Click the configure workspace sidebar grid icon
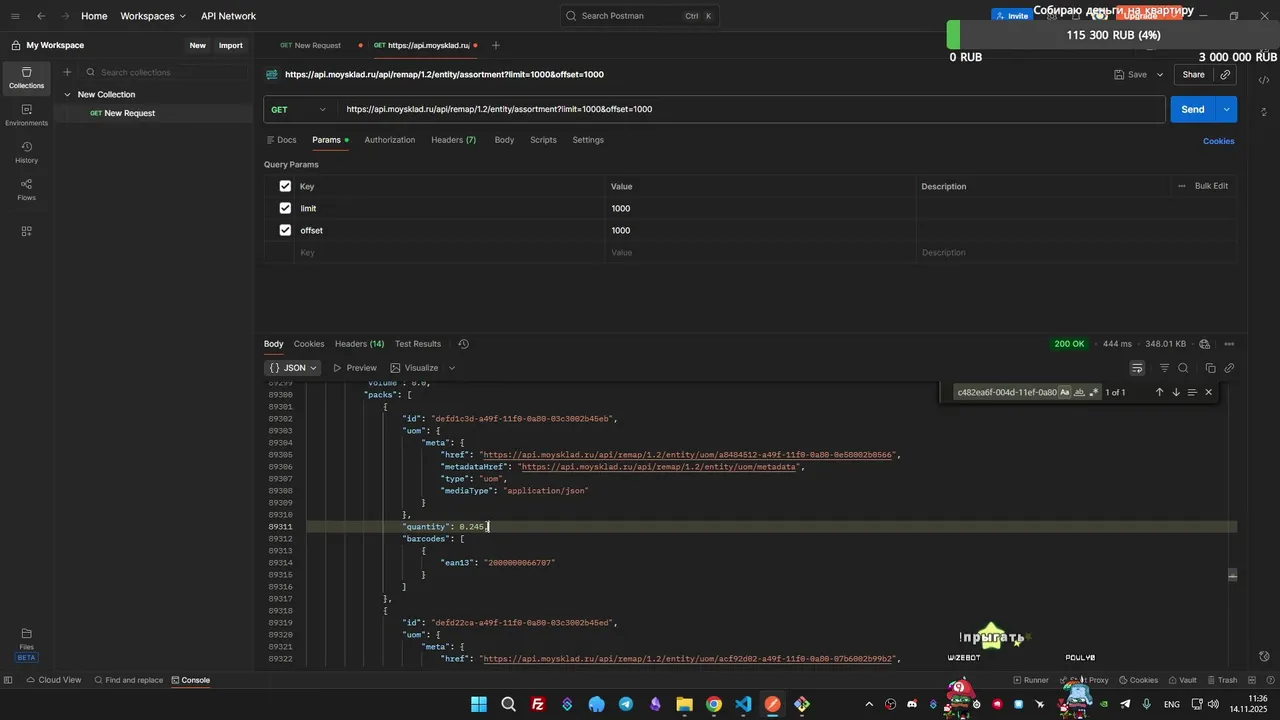 click(26, 231)
